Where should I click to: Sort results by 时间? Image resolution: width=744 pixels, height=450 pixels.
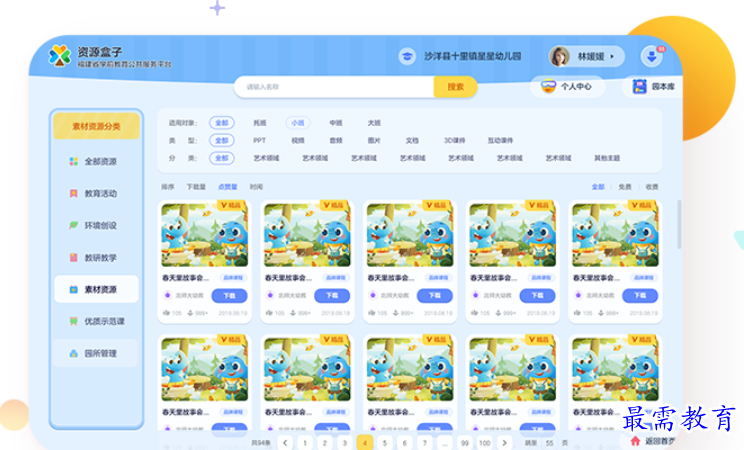(x=256, y=187)
